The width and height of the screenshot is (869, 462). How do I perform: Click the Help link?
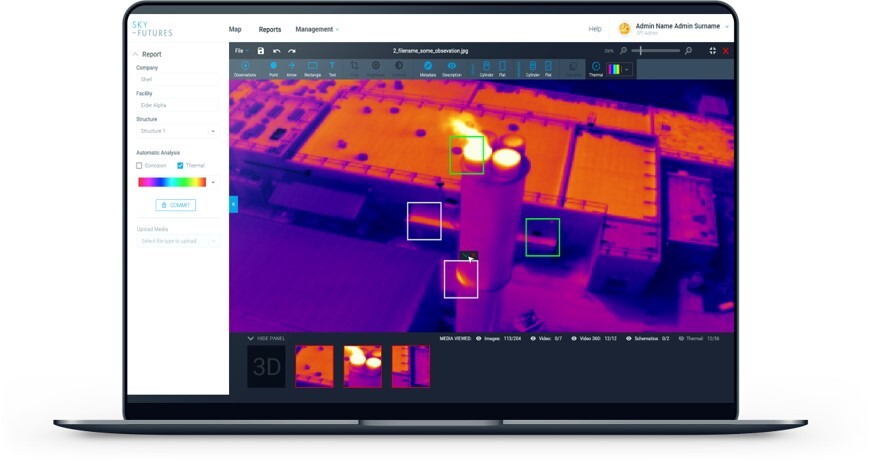coord(595,29)
